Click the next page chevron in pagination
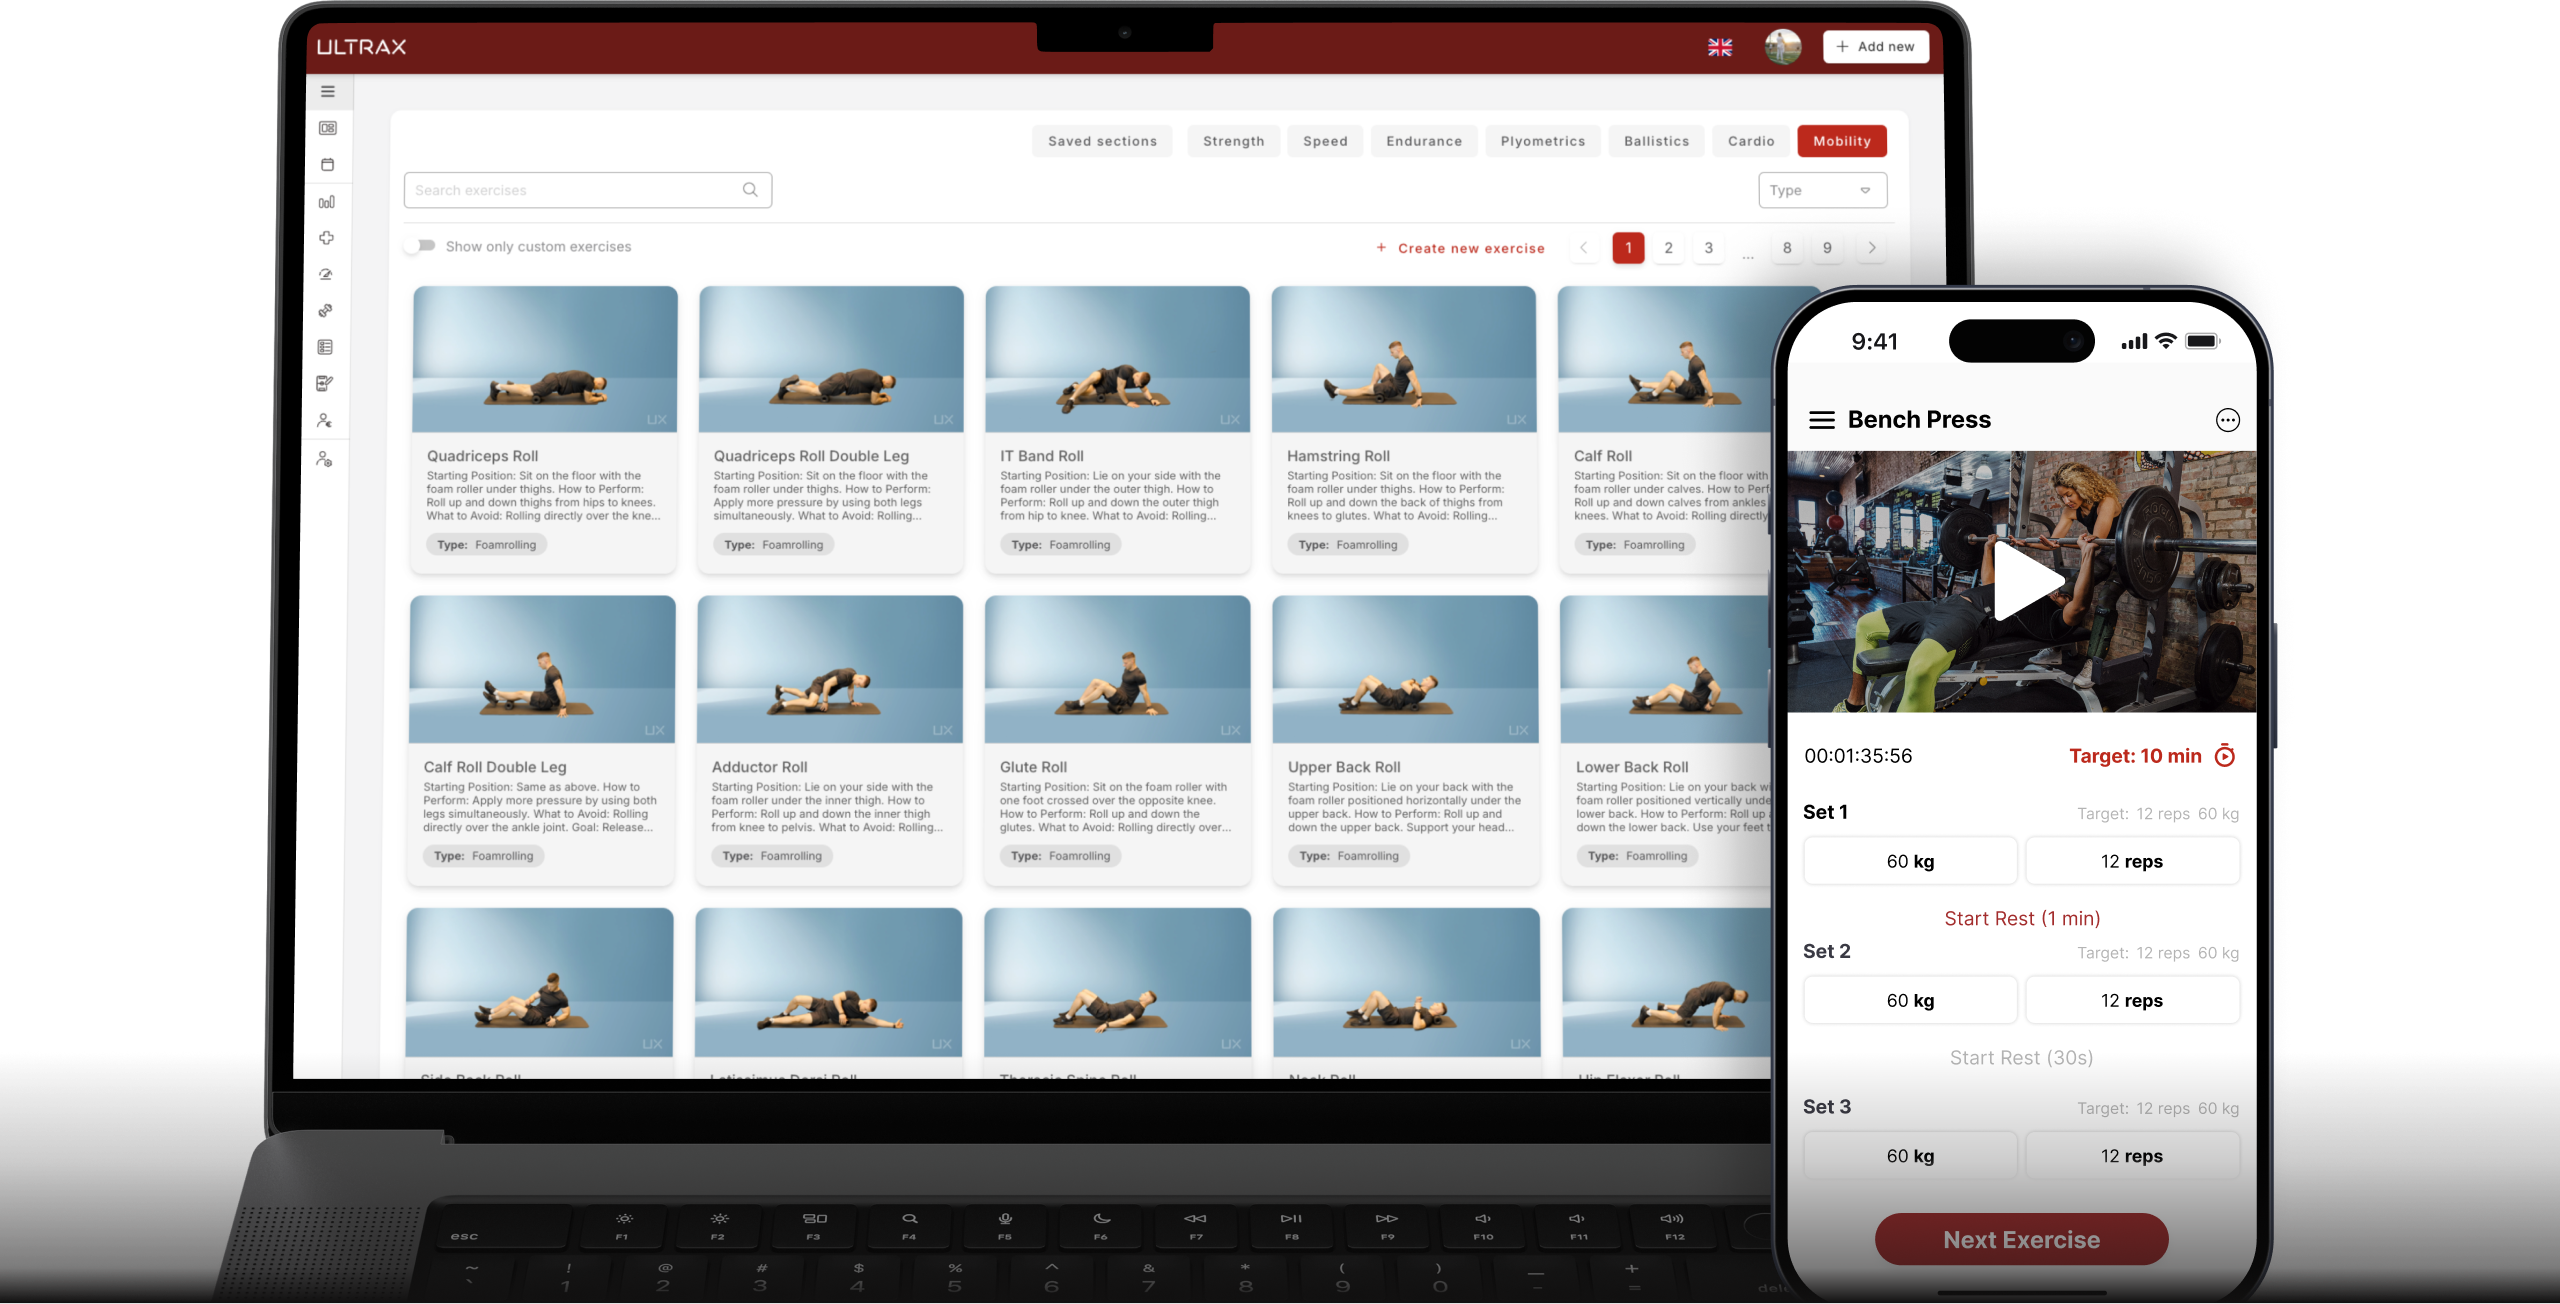 [x=1871, y=247]
